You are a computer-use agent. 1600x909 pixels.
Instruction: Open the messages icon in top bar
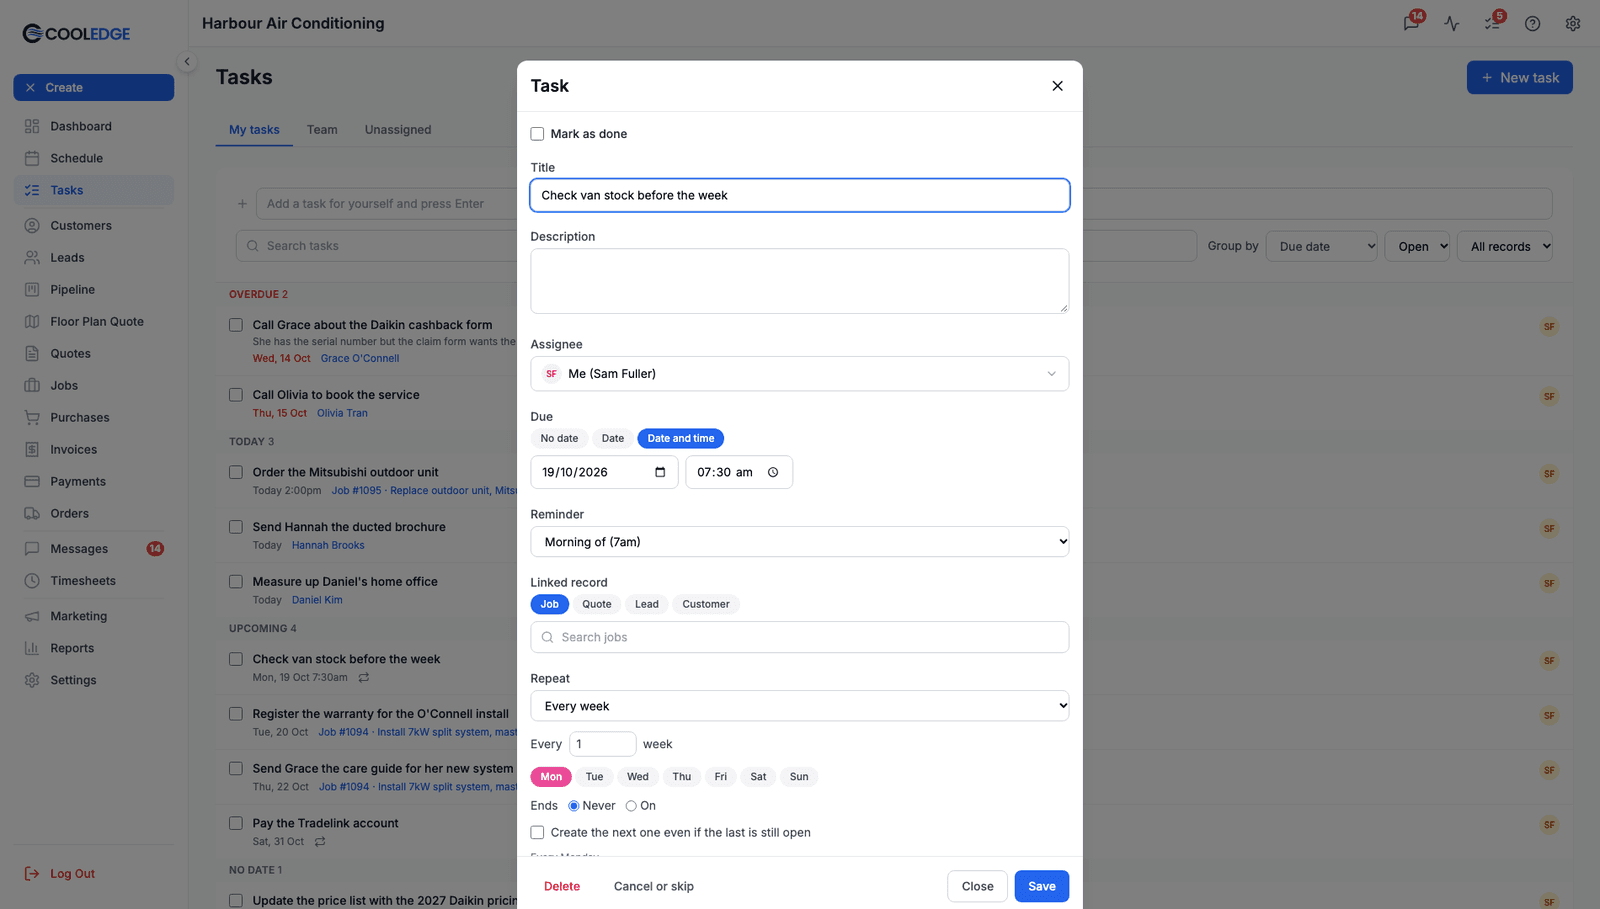[1411, 23]
